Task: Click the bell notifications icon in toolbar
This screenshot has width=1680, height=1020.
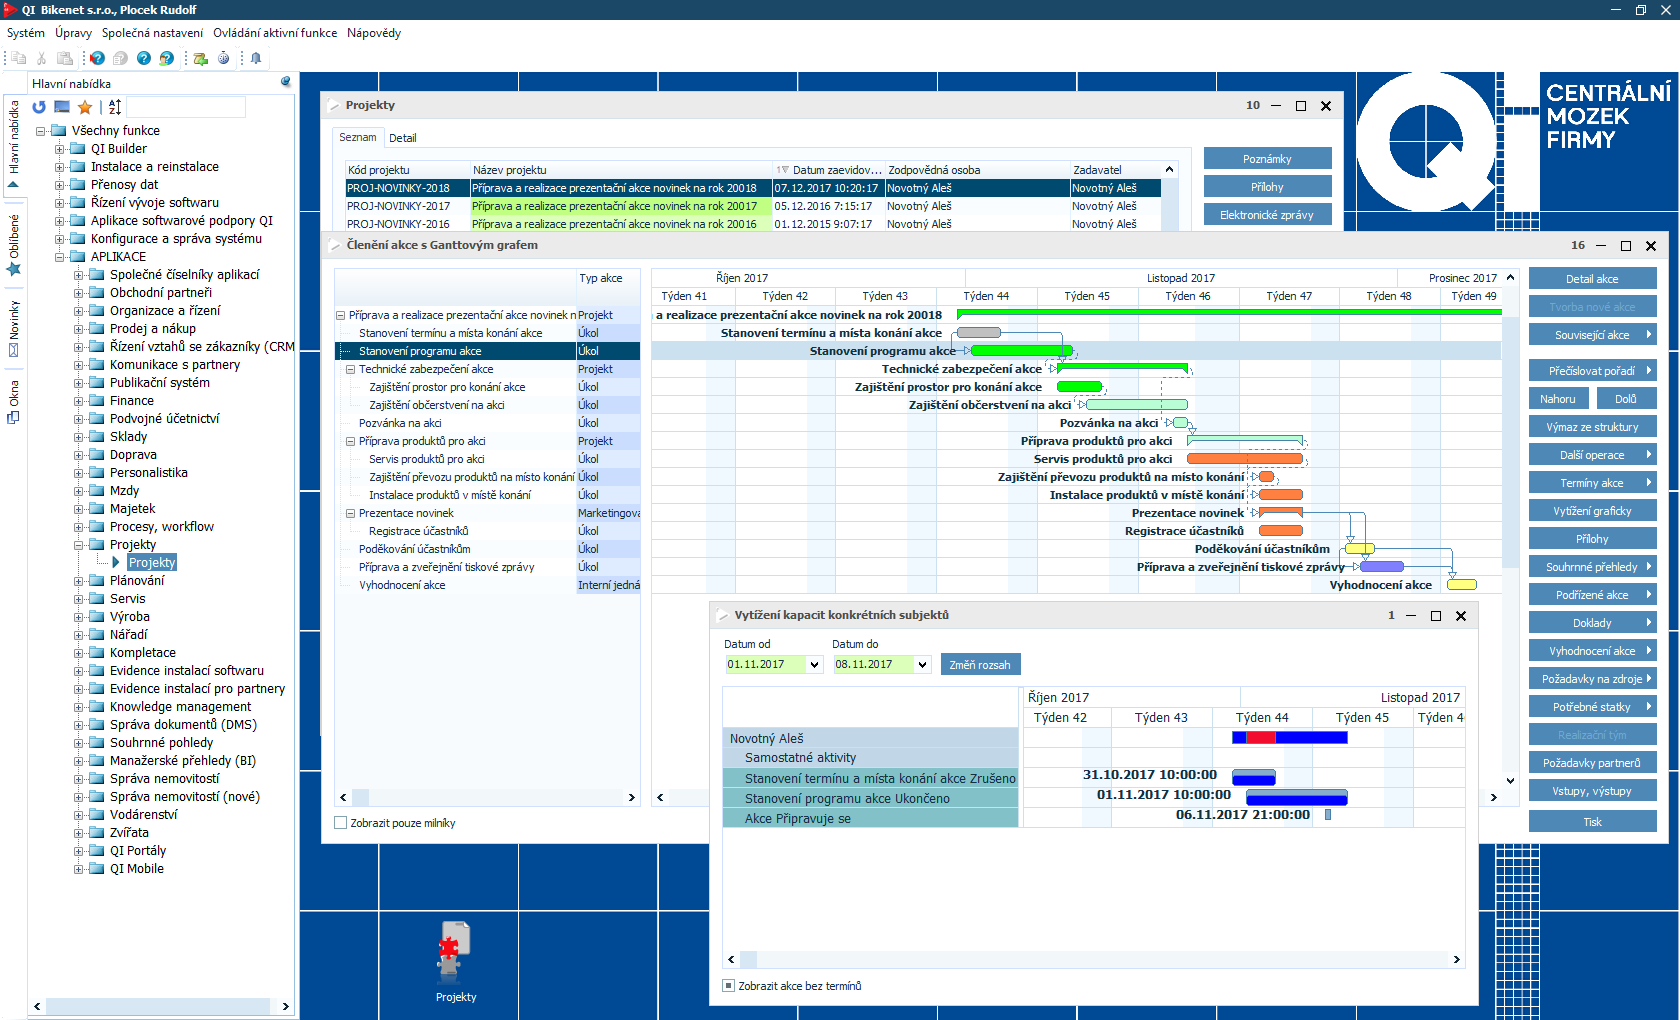Action: (256, 58)
